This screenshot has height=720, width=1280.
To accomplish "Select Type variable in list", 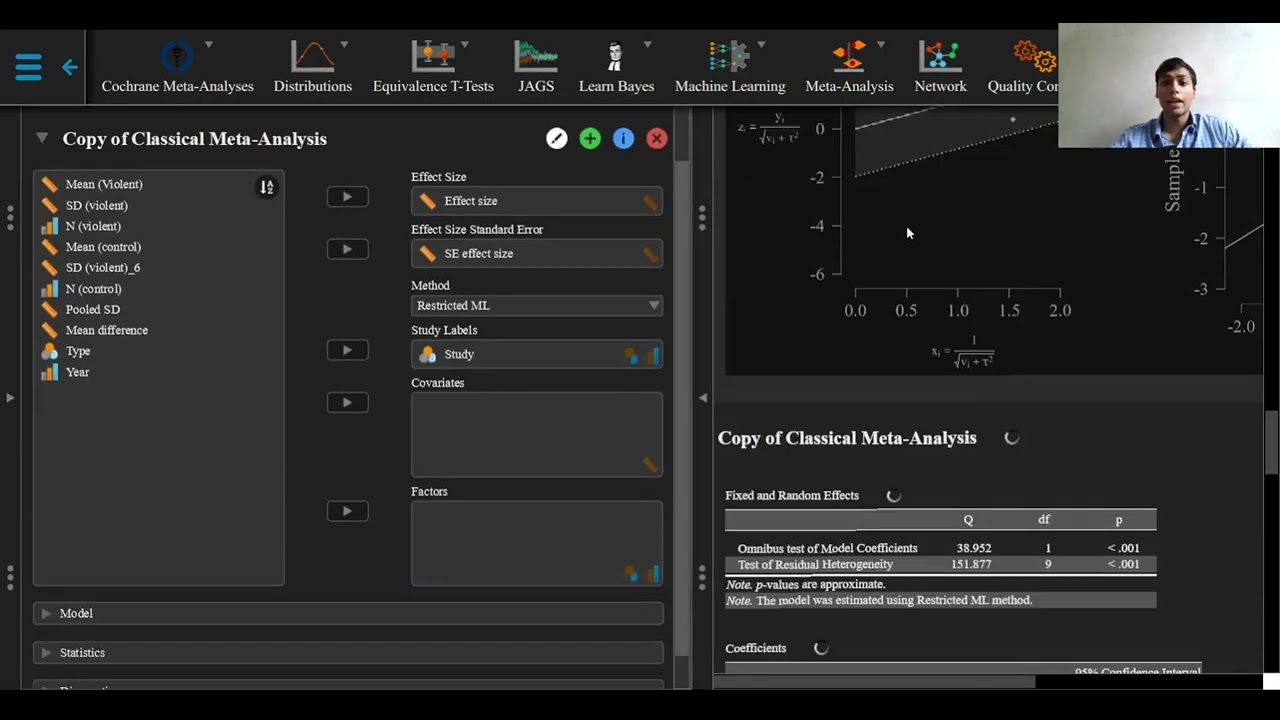I will pyautogui.click(x=78, y=351).
